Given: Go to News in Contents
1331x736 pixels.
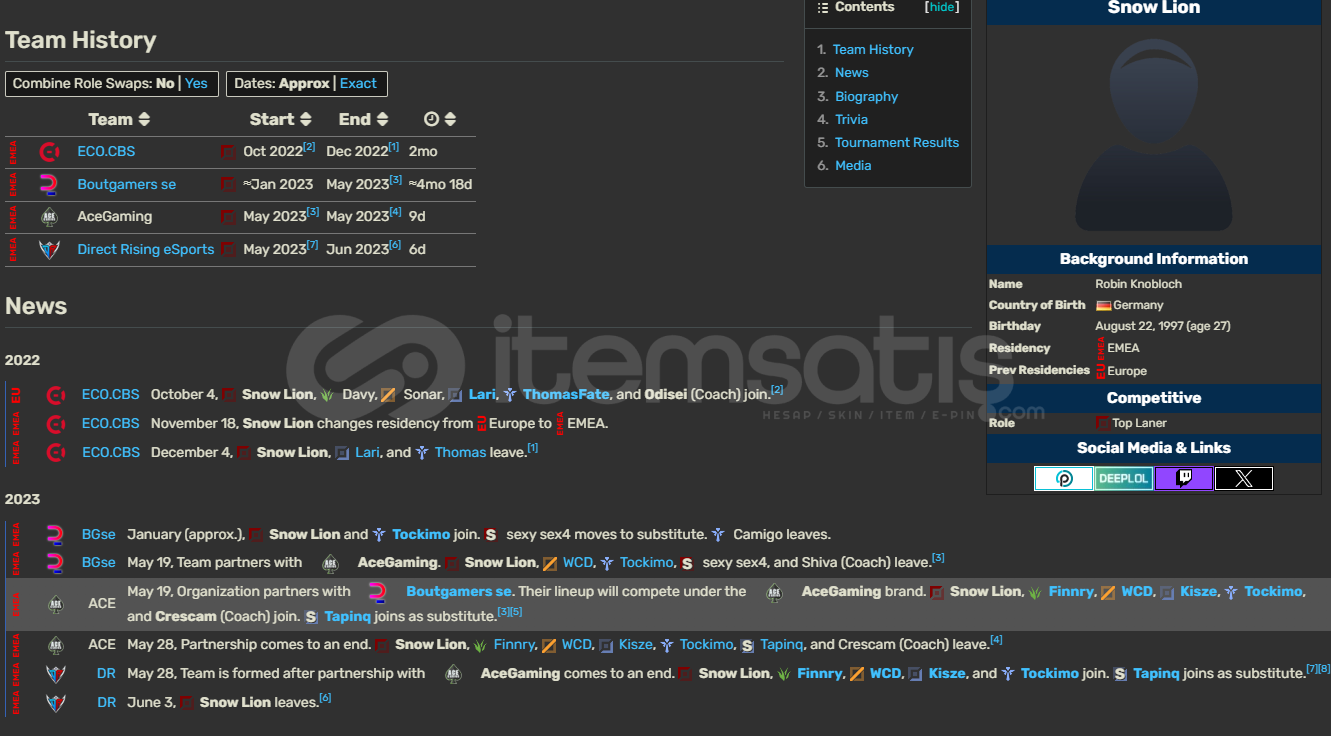Looking at the screenshot, I should tap(851, 72).
